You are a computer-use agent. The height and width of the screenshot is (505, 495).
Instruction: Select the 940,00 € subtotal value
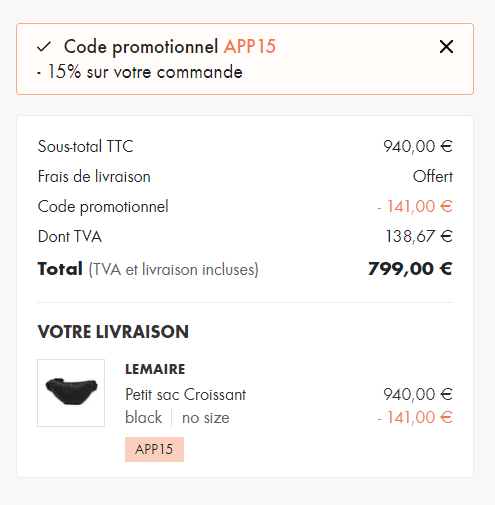[x=418, y=146]
